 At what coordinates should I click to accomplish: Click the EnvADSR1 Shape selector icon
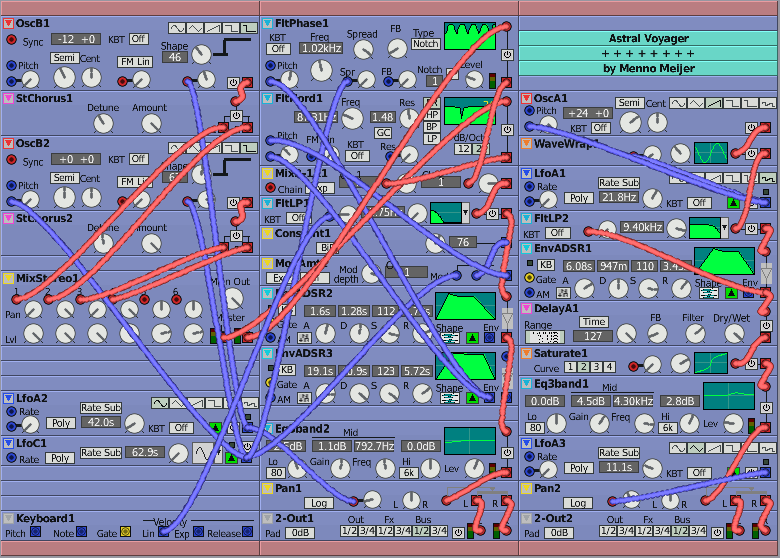[708, 293]
